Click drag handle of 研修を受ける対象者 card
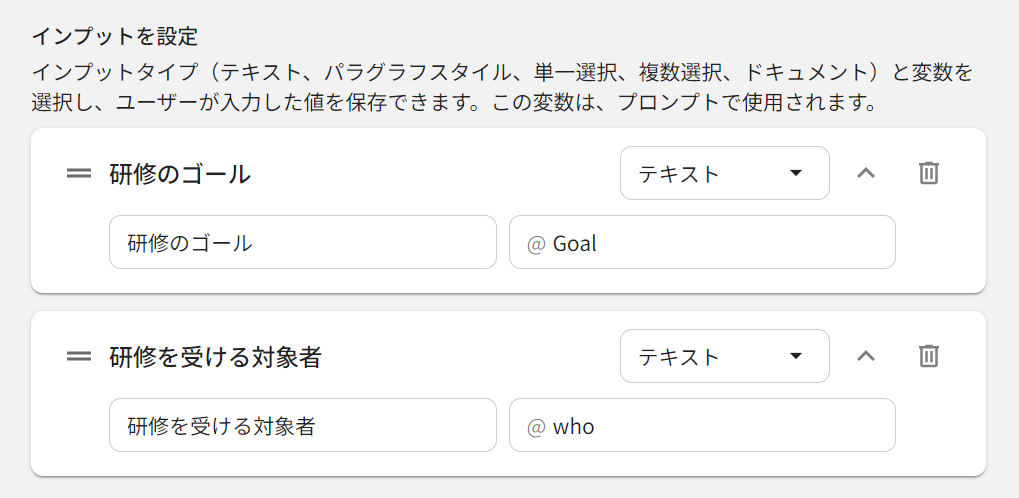Image resolution: width=1019 pixels, height=498 pixels. (x=79, y=357)
